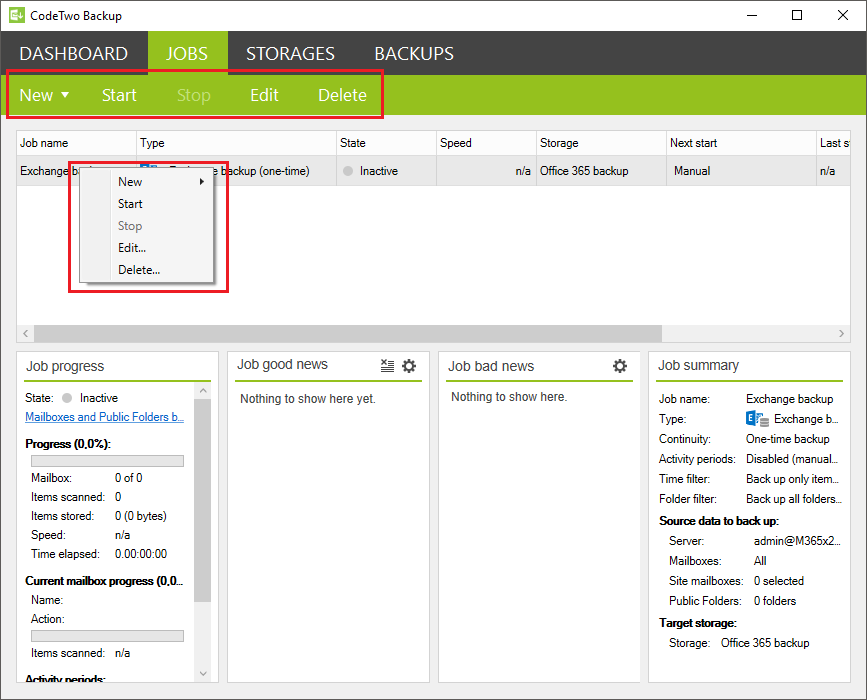Open the New dropdown in the toolbar
This screenshot has height=700, width=867.
[x=44, y=95]
